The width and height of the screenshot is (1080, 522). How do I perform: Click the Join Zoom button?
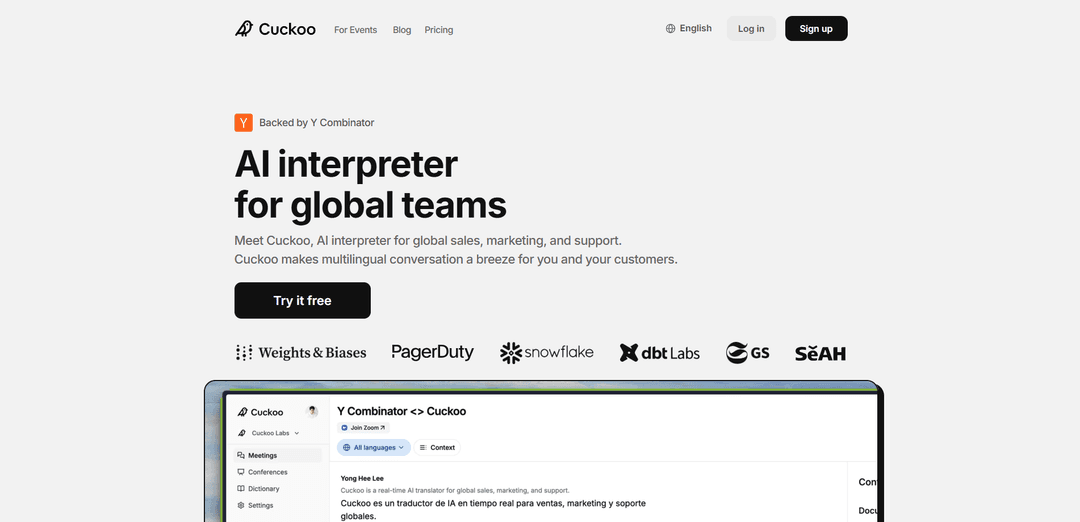(x=363, y=428)
